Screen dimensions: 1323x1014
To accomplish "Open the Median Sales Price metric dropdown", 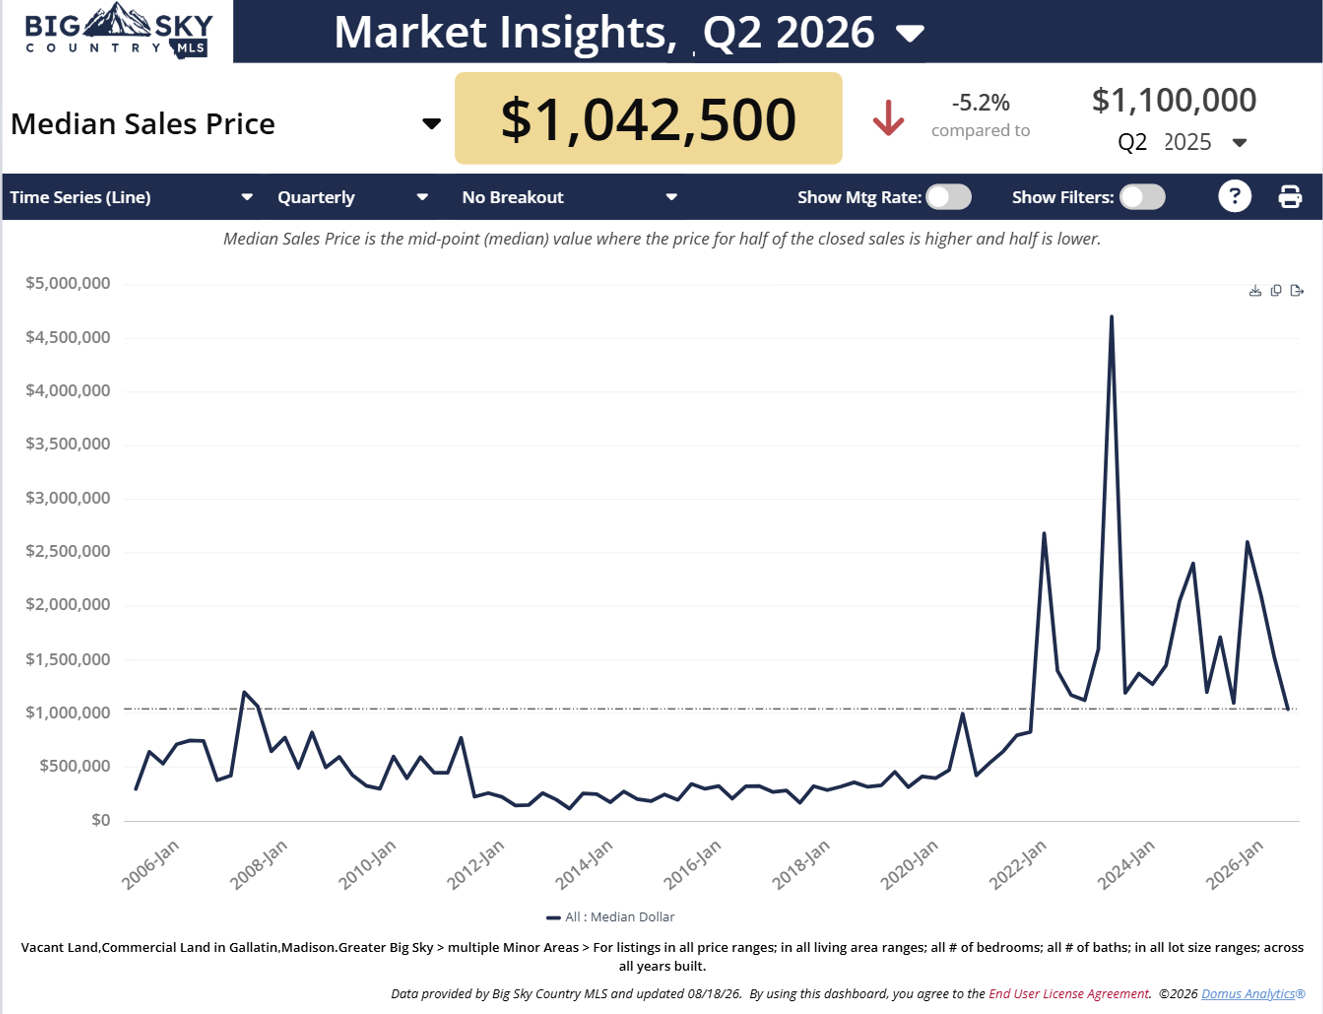I will (x=226, y=124).
